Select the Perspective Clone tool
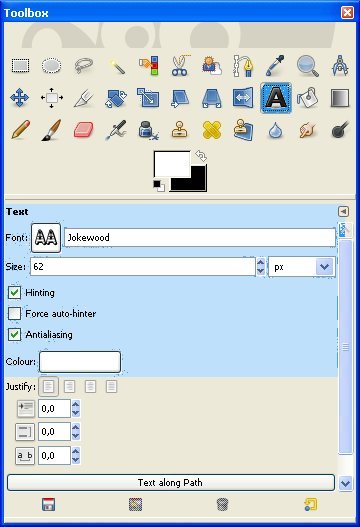Screen dimensions: 360x527 [x=243, y=130]
